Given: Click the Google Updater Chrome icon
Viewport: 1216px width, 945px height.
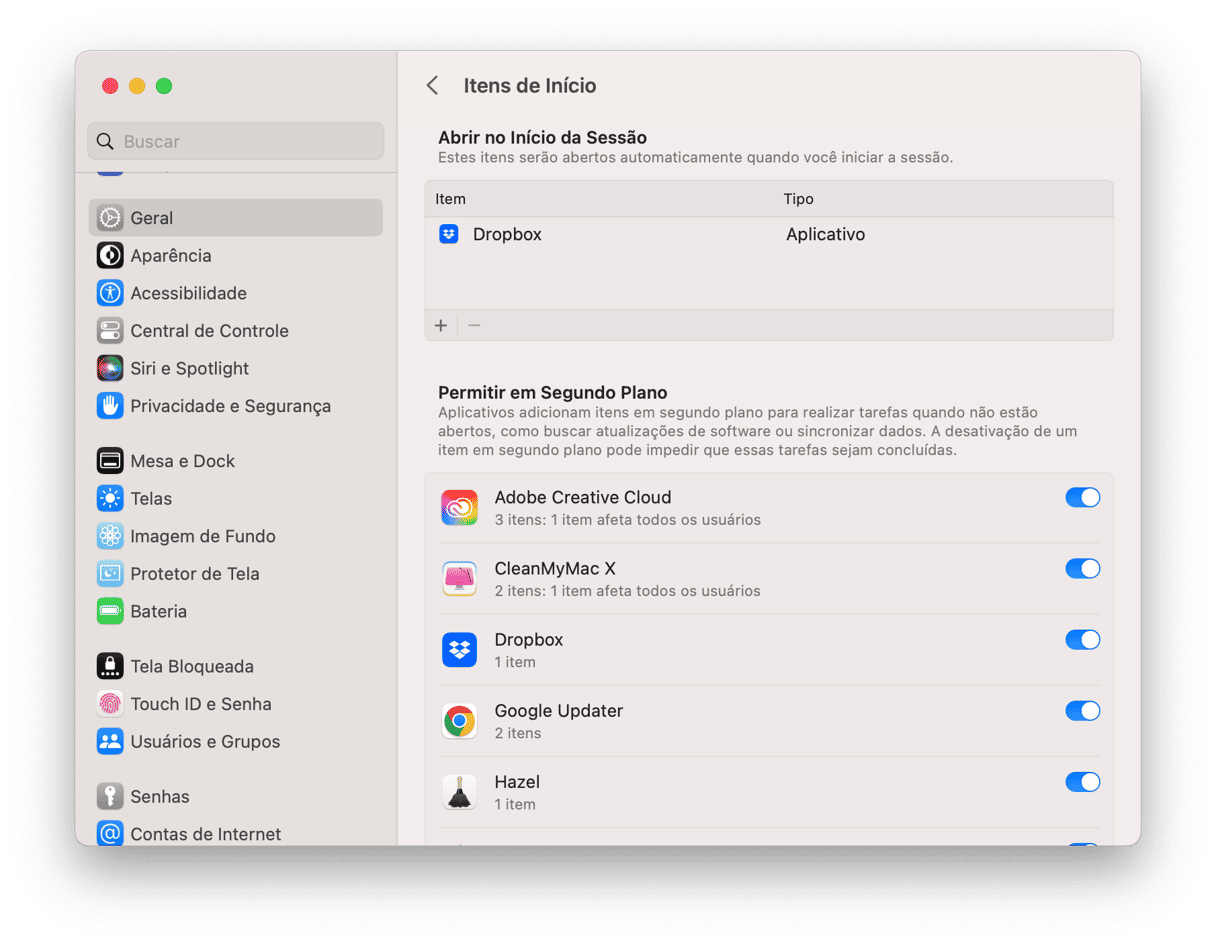Looking at the screenshot, I should point(460,721).
